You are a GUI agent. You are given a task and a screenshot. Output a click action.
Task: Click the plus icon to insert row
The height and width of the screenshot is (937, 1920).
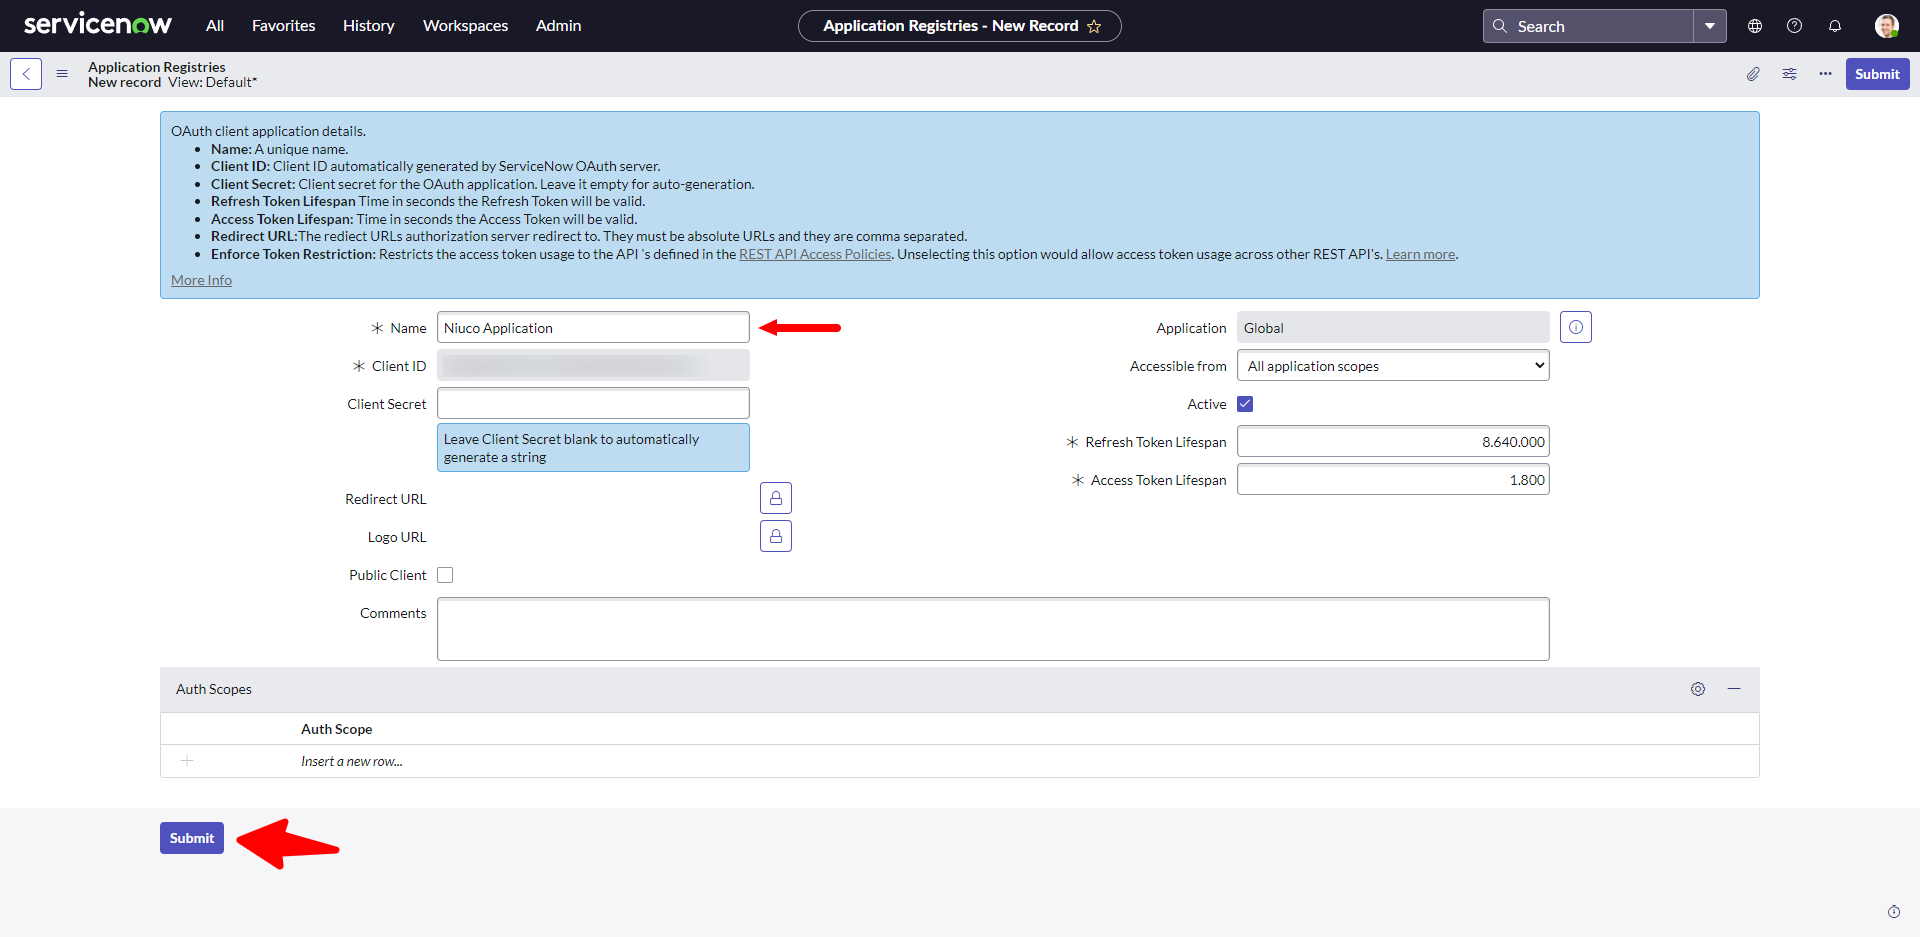tap(187, 761)
